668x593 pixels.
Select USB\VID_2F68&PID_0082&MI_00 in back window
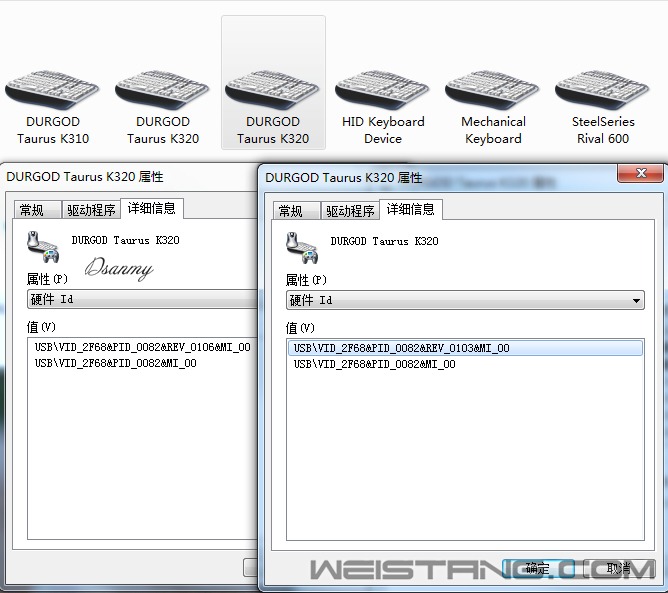115,363
